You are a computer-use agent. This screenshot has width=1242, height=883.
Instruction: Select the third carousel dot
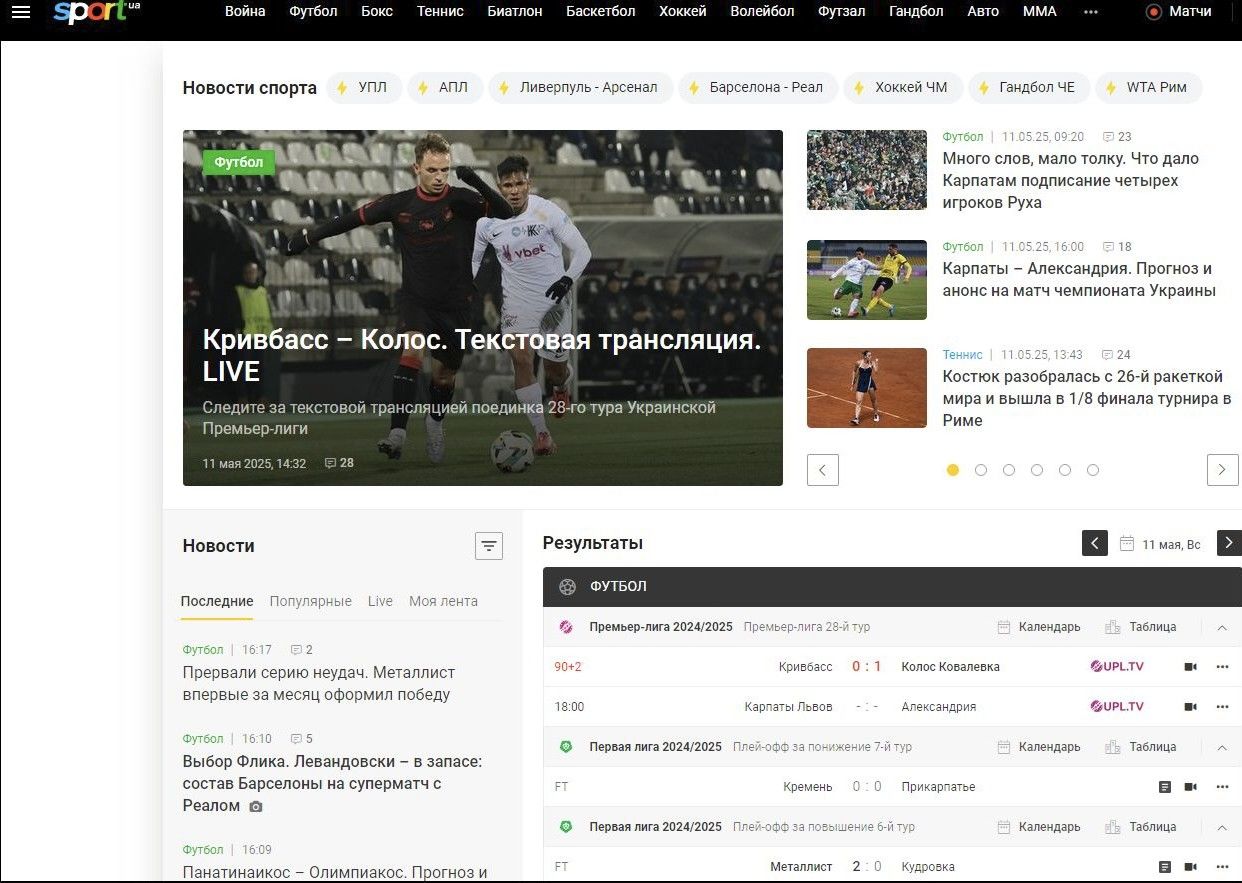point(1009,470)
